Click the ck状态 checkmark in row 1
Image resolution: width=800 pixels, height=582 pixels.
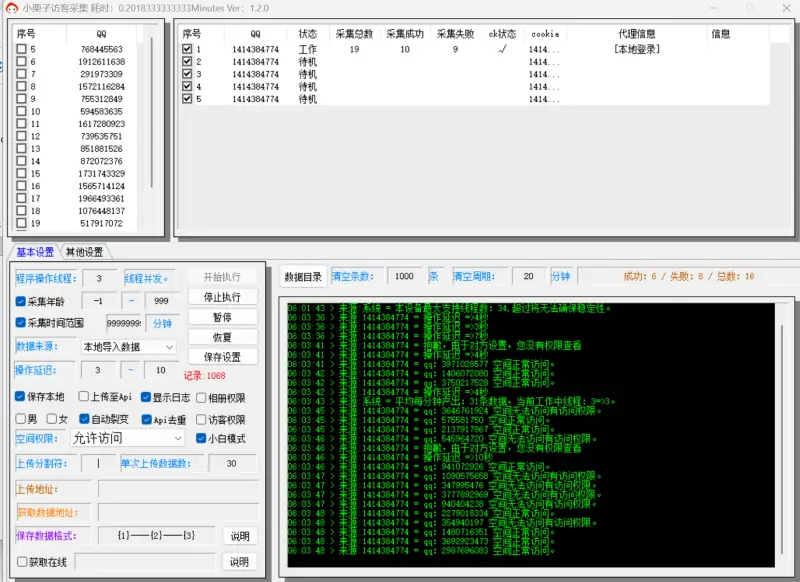(x=502, y=49)
